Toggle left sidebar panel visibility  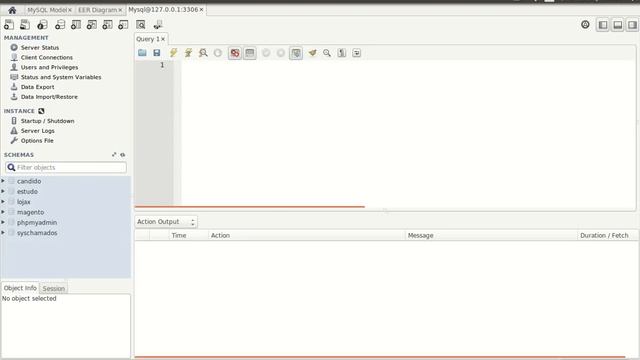point(603,25)
